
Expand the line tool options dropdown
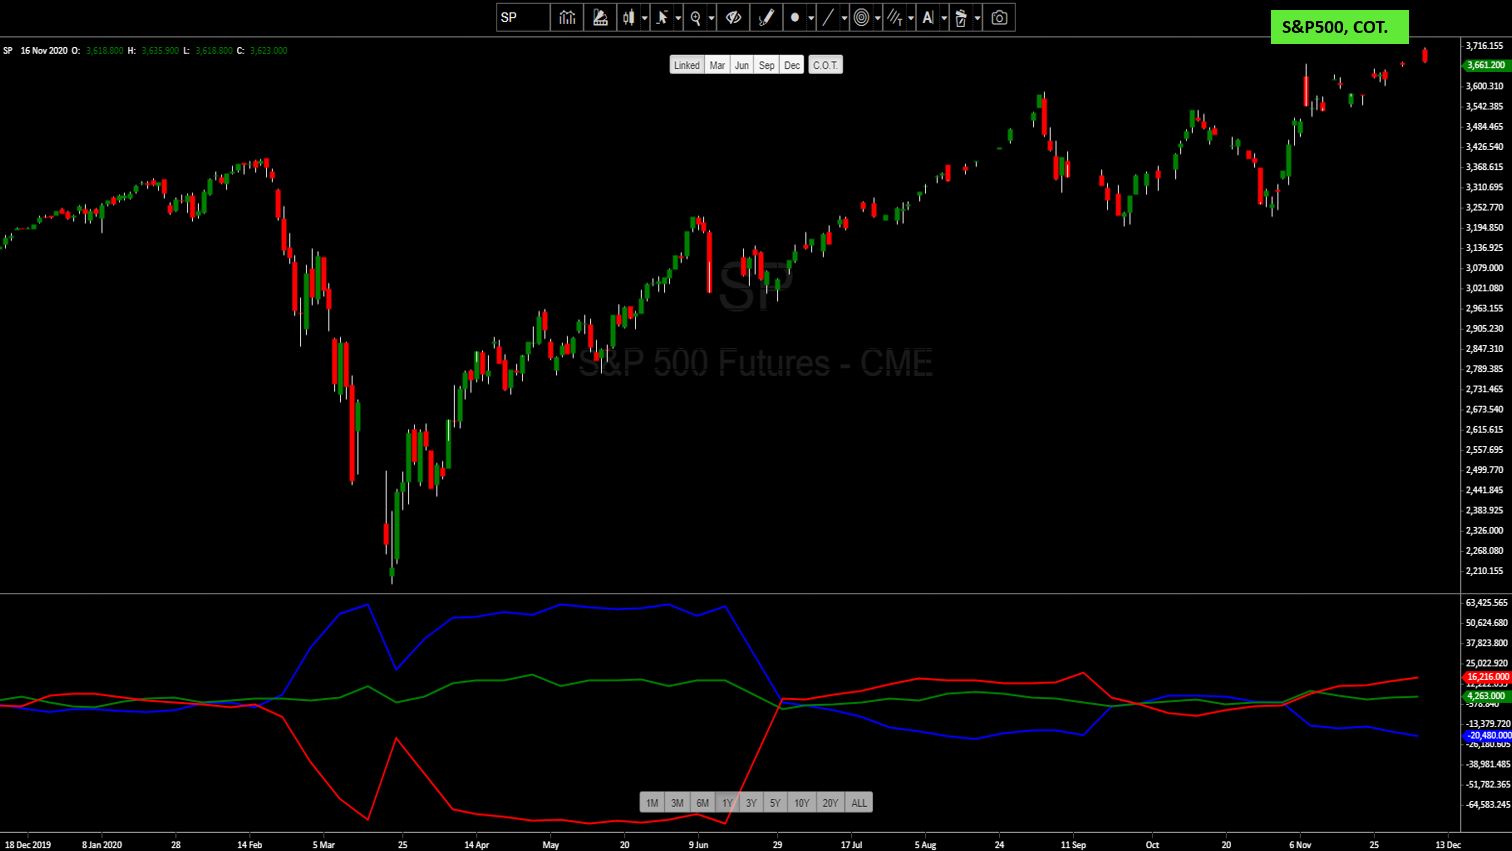point(843,17)
